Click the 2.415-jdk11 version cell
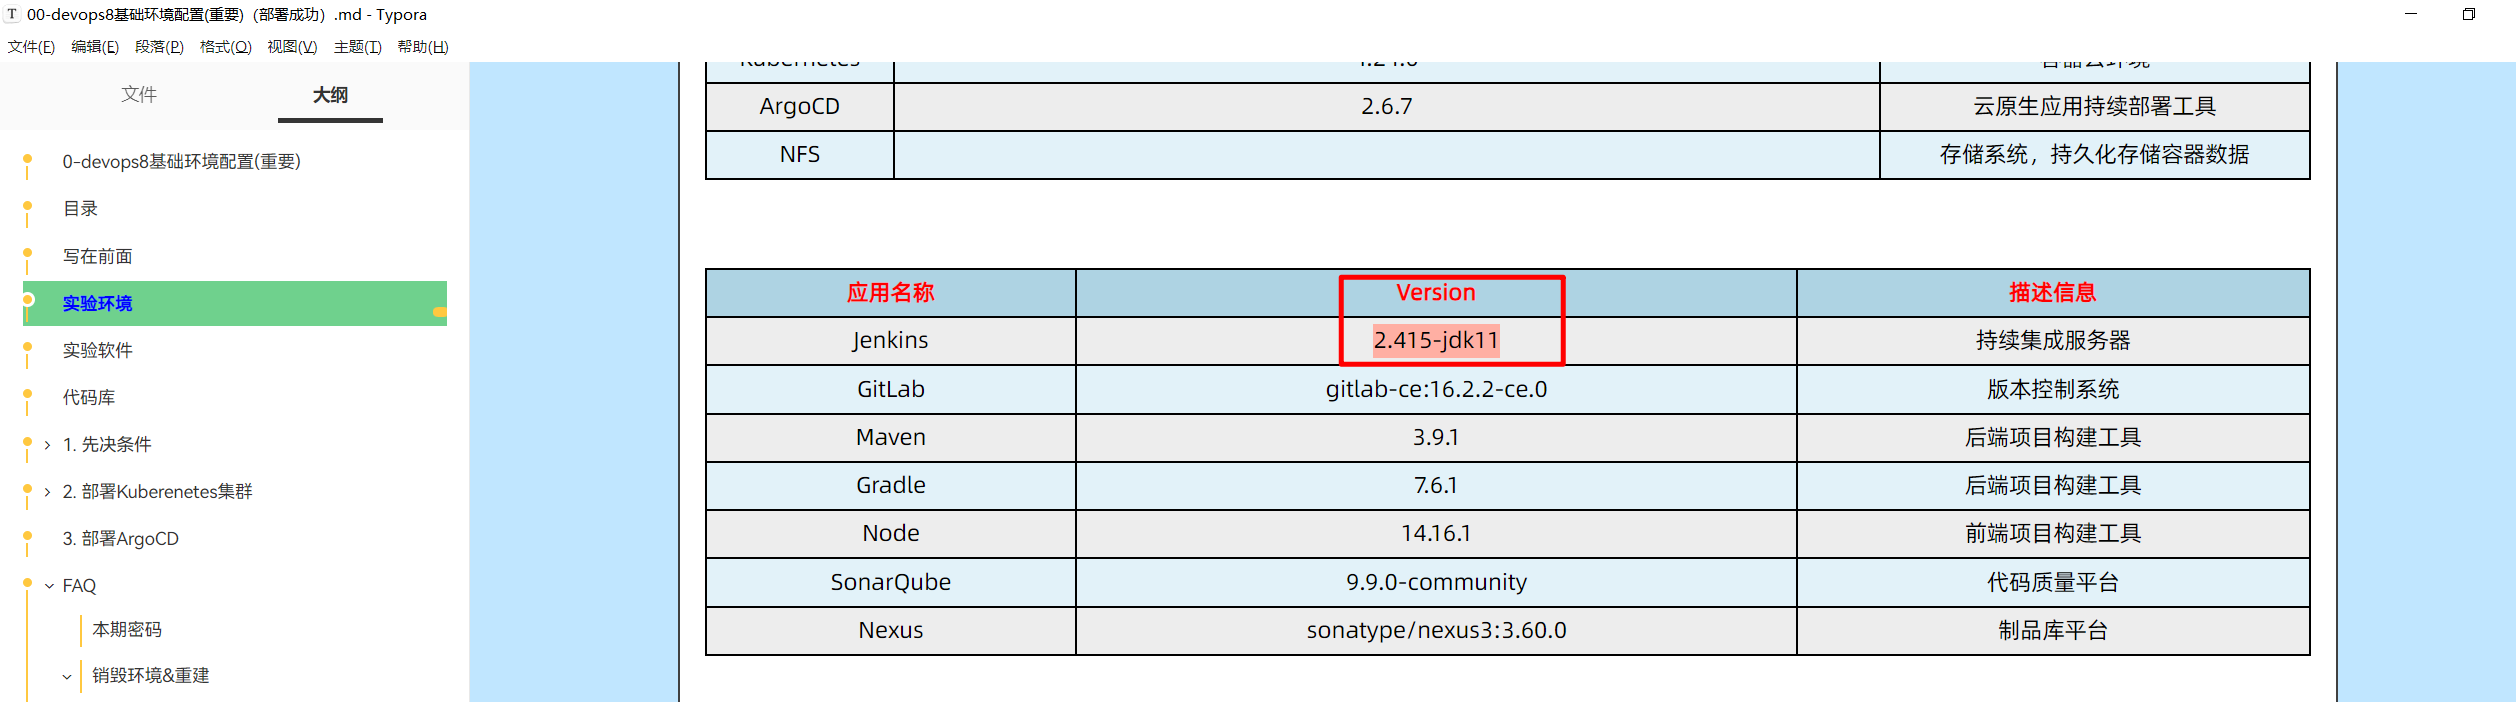 pyautogui.click(x=1436, y=340)
